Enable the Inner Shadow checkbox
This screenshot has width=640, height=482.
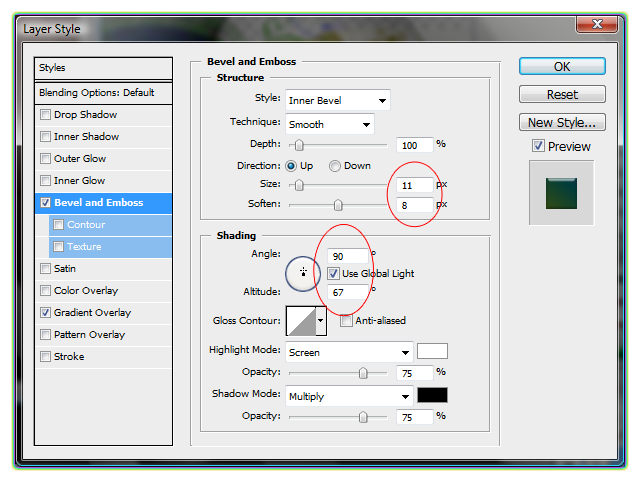pos(45,136)
